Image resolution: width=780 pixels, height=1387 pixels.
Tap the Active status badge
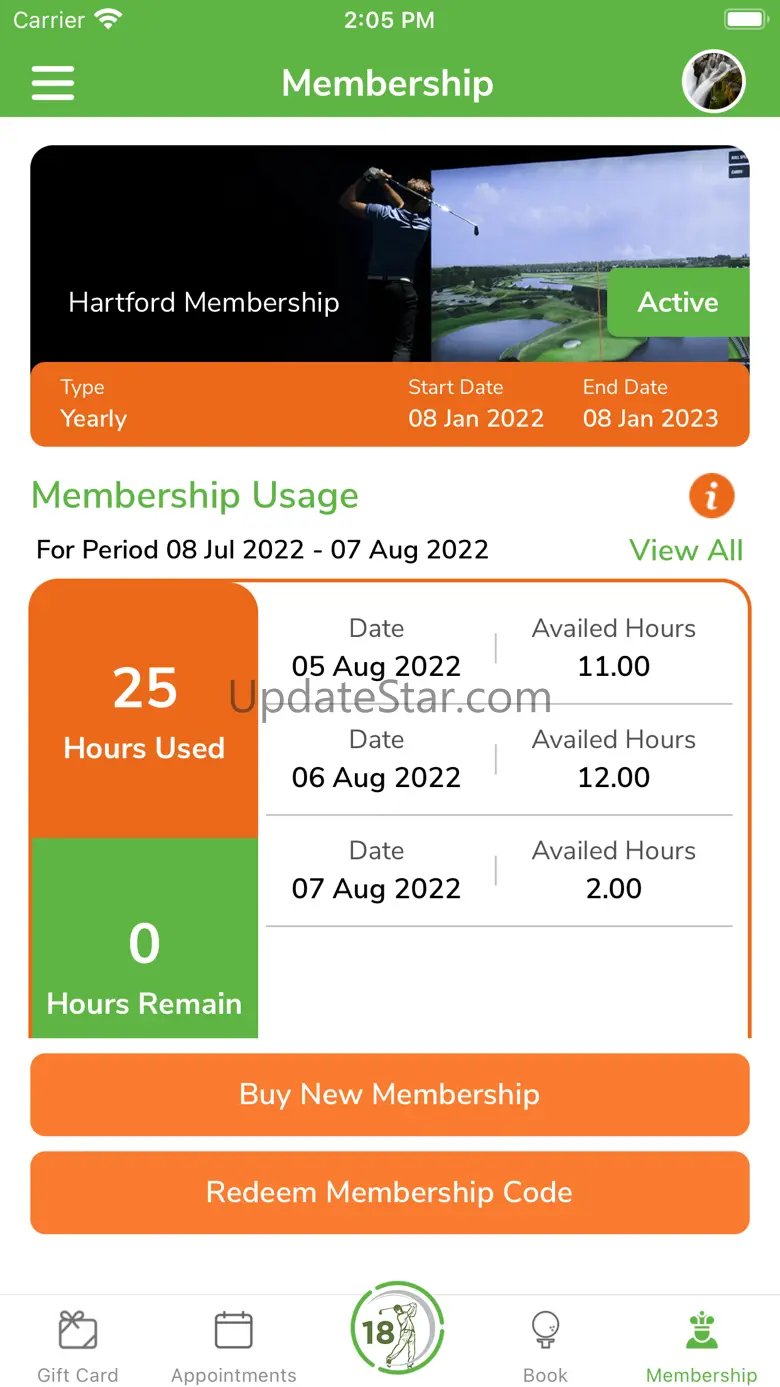click(678, 302)
